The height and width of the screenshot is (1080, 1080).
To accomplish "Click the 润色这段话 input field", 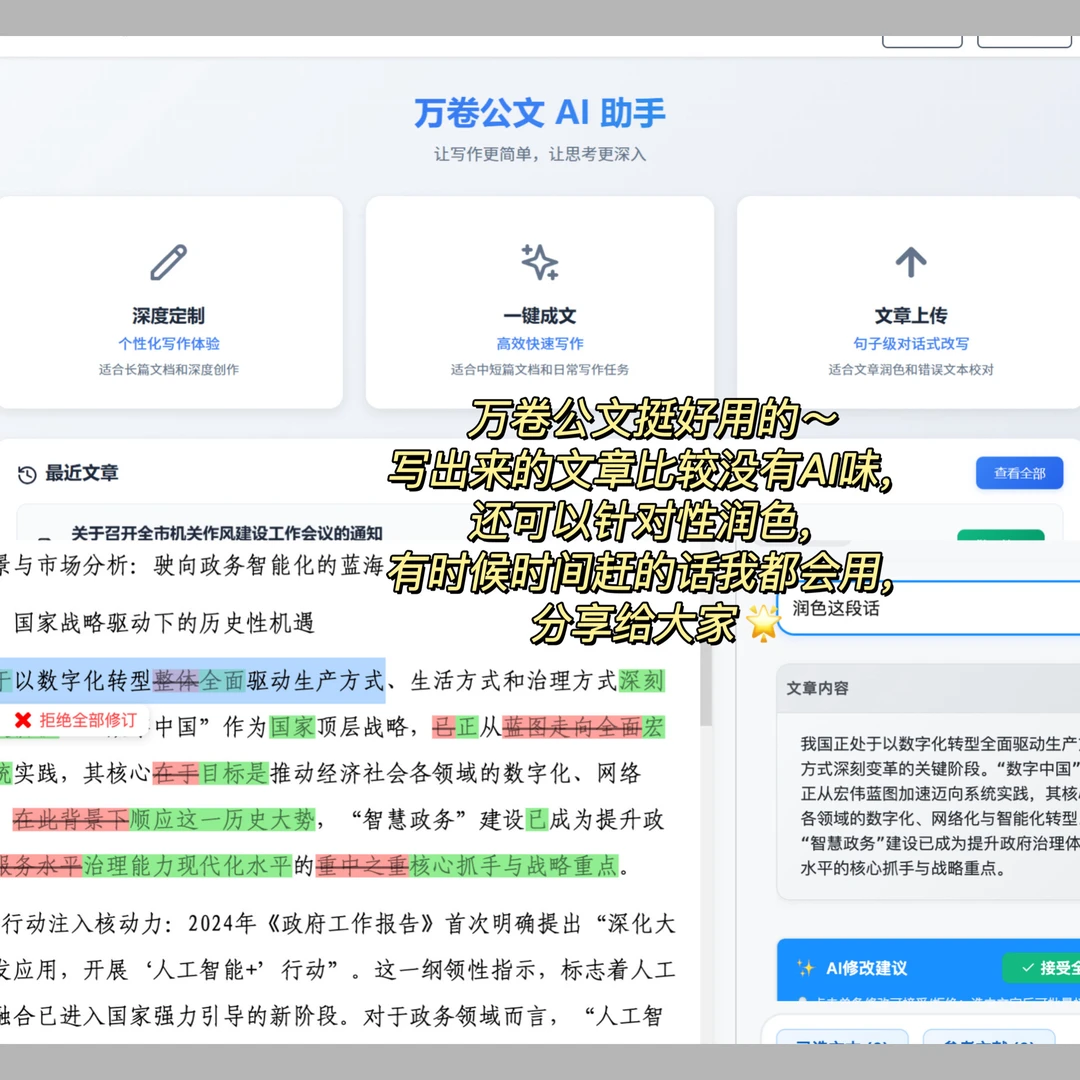I will click(x=930, y=608).
